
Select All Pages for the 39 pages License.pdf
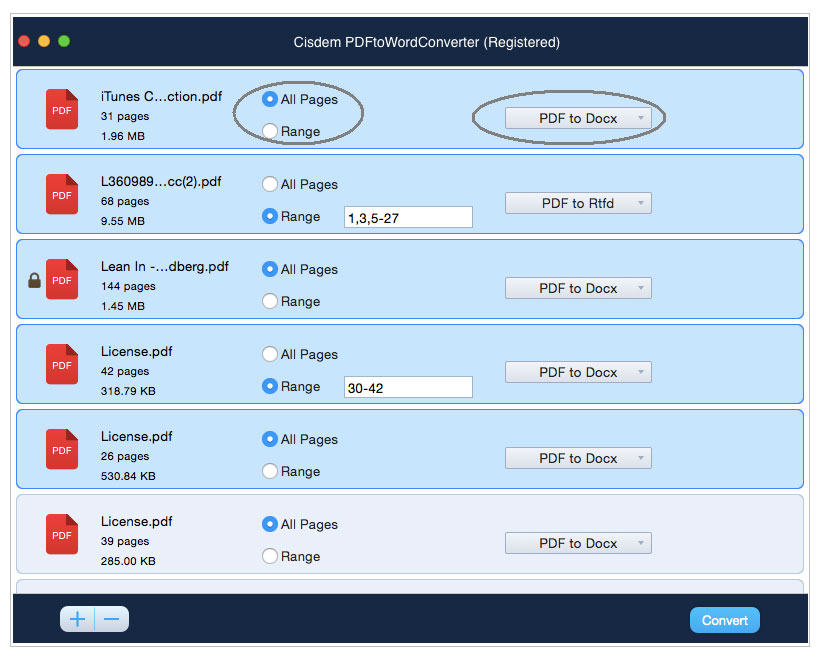coord(270,524)
